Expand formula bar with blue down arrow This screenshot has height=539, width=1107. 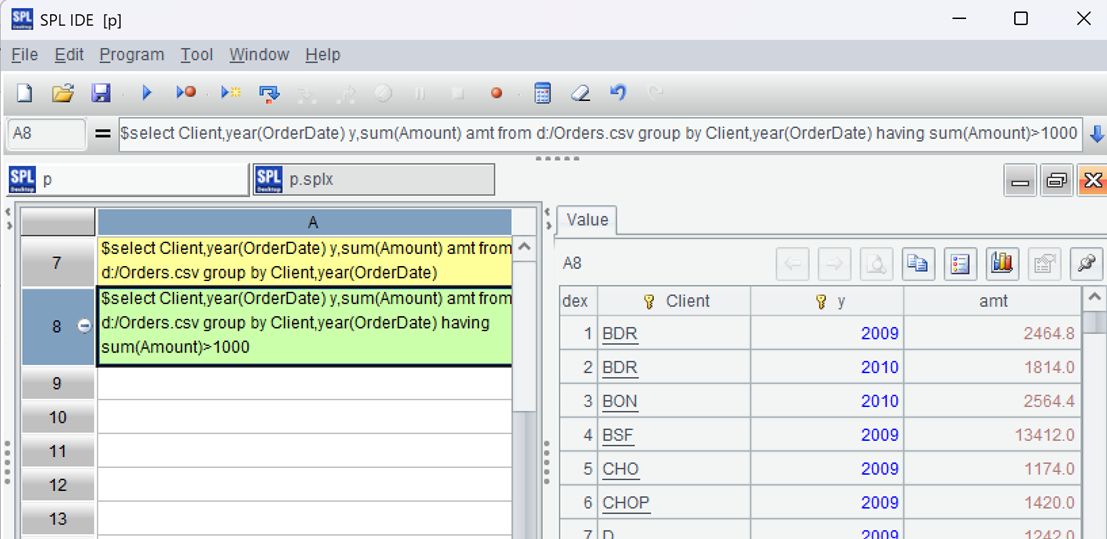click(x=1096, y=134)
